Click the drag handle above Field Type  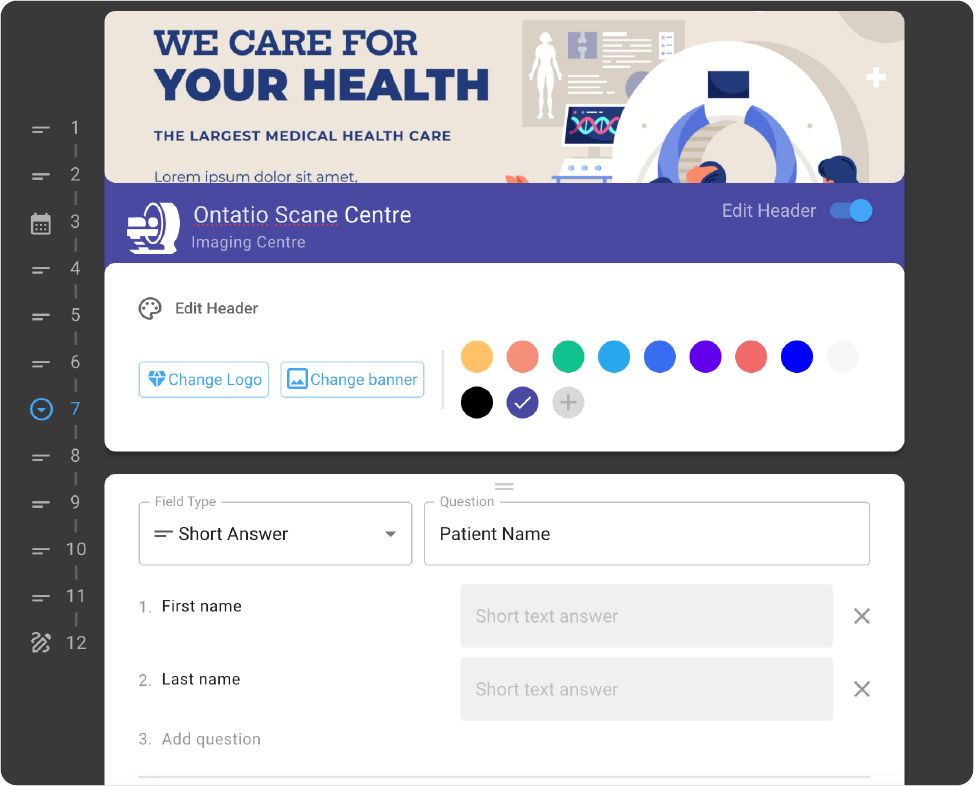[504, 486]
